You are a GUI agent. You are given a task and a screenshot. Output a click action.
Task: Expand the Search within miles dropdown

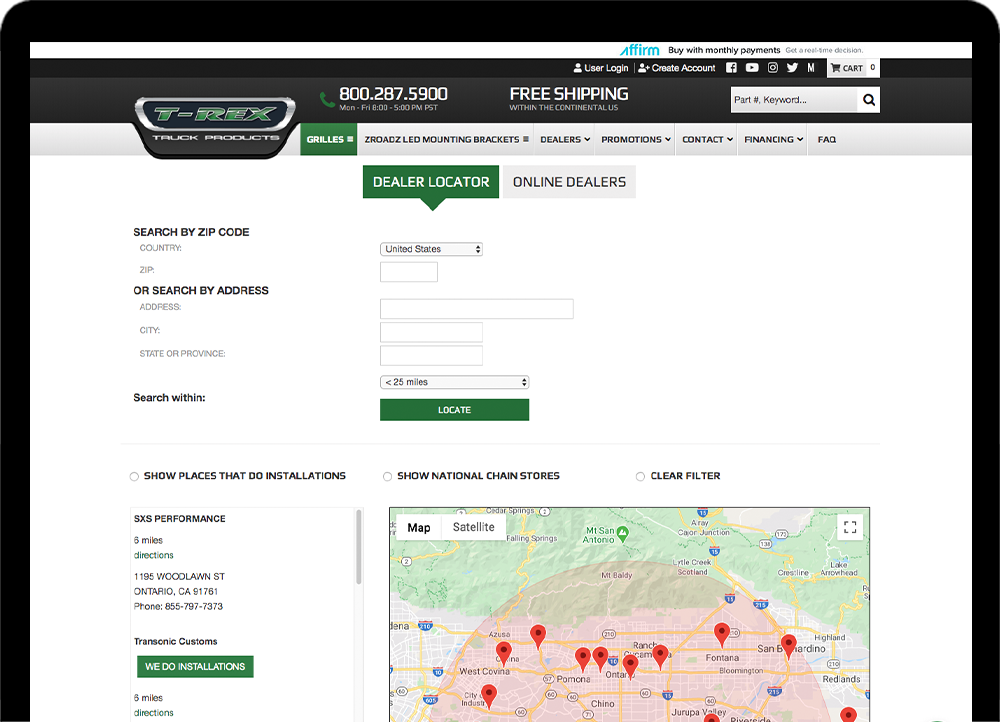click(x=454, y=382)
